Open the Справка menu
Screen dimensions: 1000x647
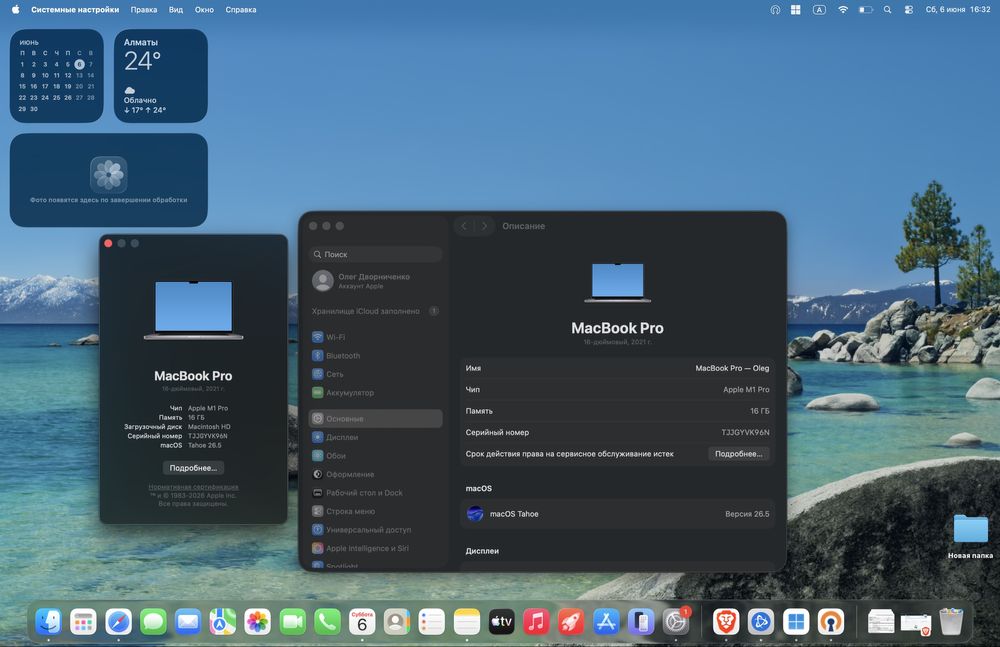[x=240, y=10]
